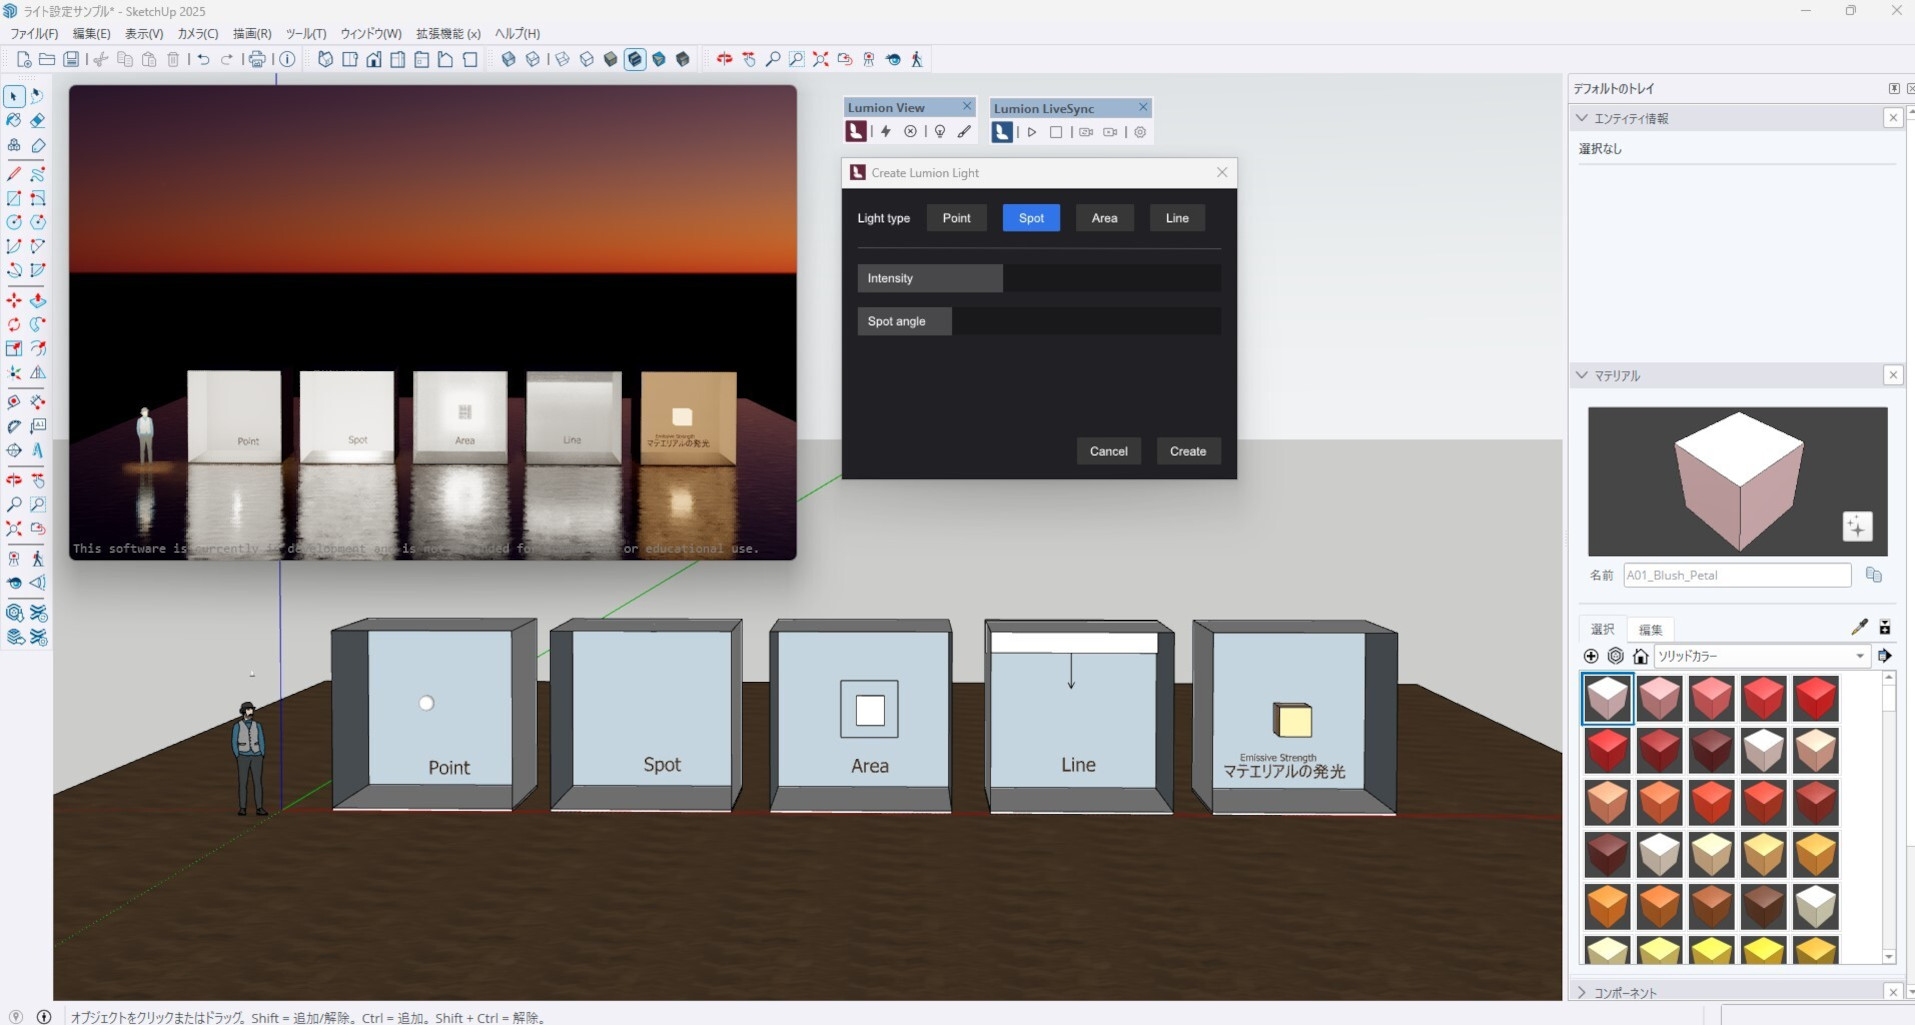Image resolution: width=1915 pixels, height=1025 pixels.
Task: Click the Orbit tool in top toolbar
Action: point(724,60)
